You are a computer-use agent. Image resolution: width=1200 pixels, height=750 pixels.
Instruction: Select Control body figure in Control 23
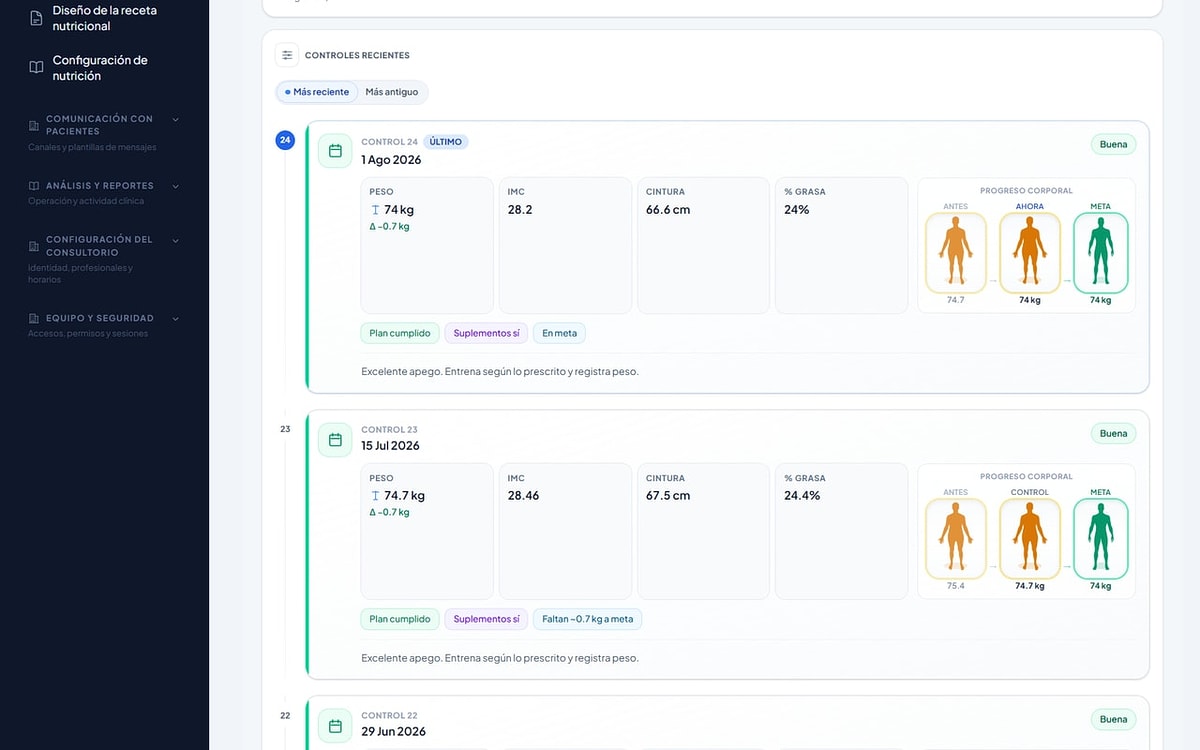pyautogui.click(x=1029, y=539)
